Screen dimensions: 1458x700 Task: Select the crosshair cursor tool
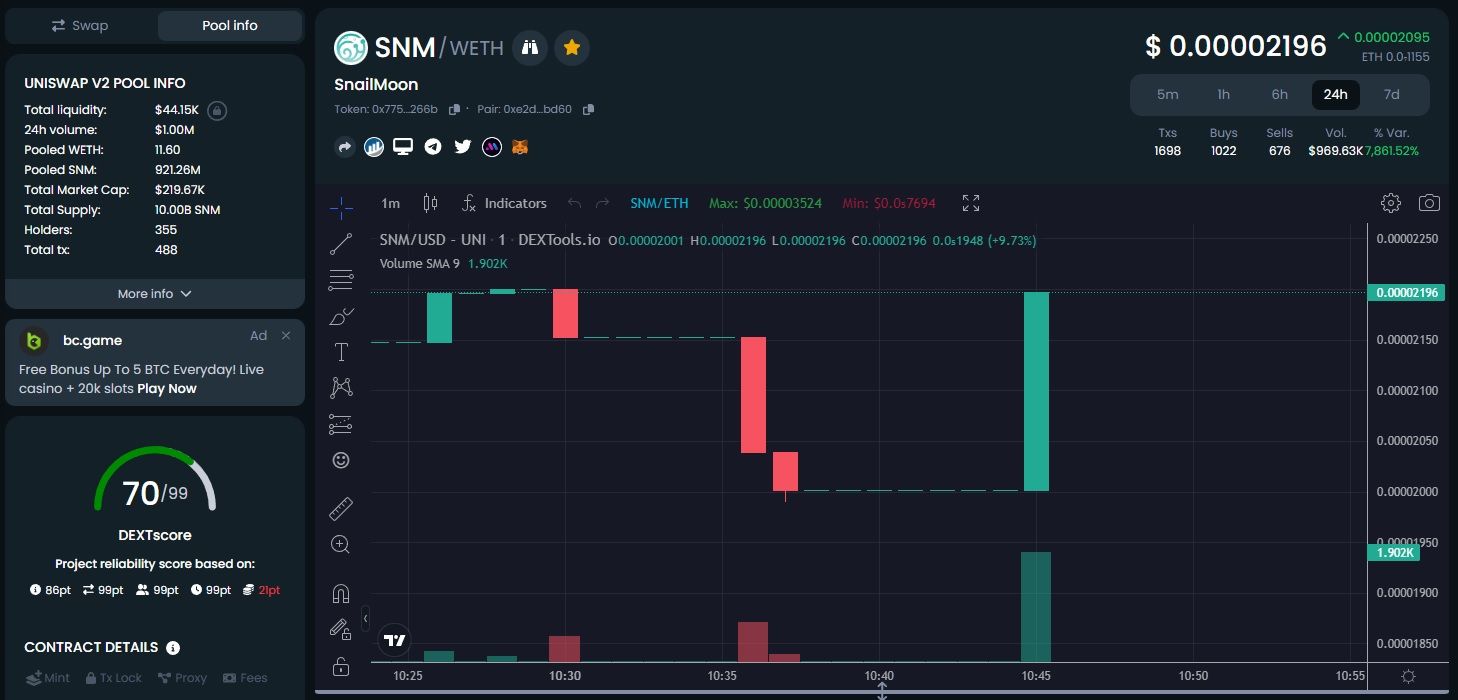coord(341,208)
